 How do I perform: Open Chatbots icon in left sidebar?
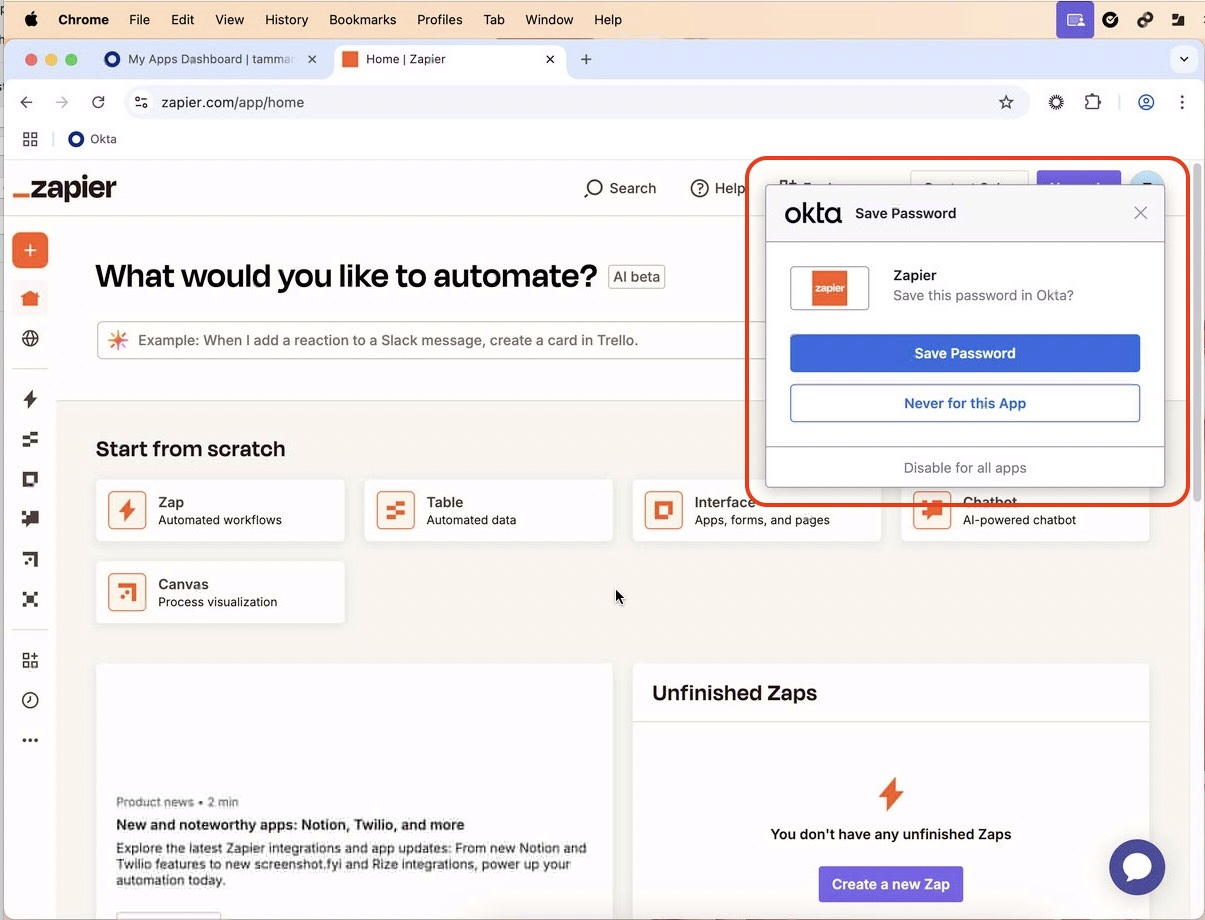click(30, 518)
